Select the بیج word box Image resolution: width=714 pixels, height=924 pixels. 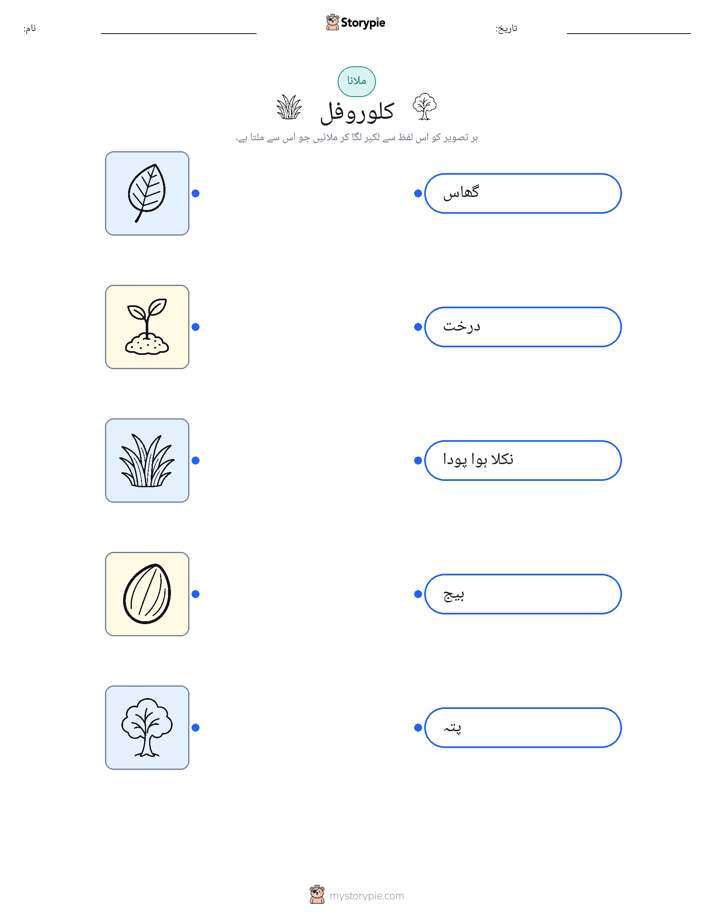point(523,594)
